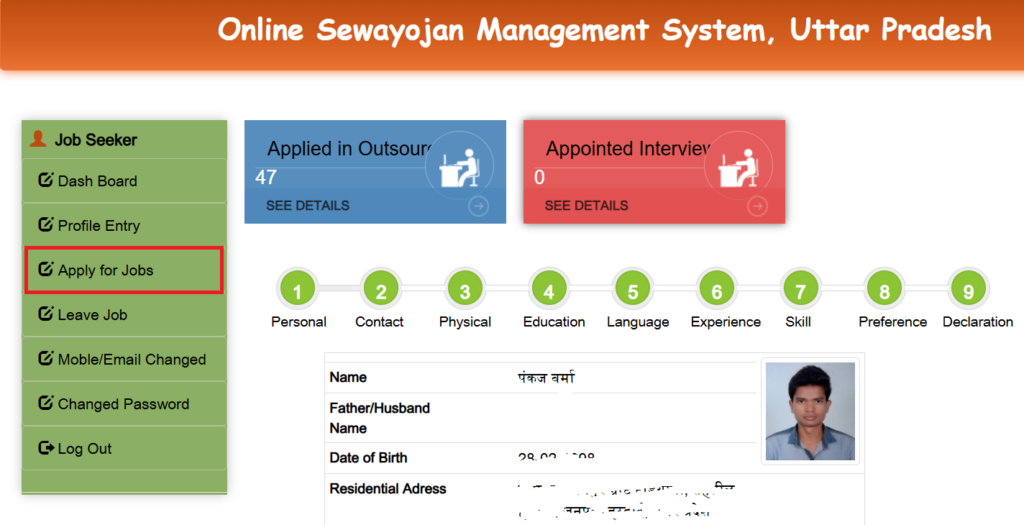1024x525 pixels.
Task: Open Moble/Email Changed menu item
Action: coord(131,359)
